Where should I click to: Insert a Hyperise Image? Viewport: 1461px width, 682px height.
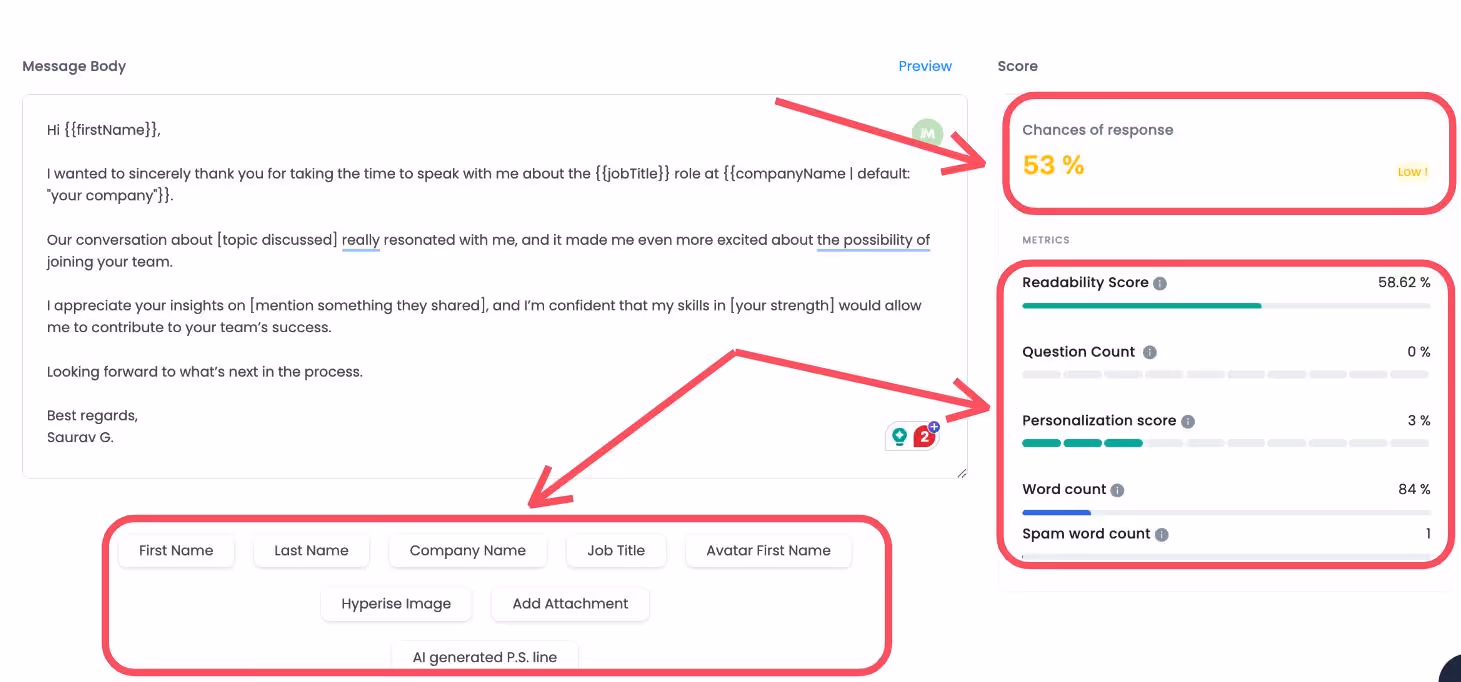click(396, 604)
